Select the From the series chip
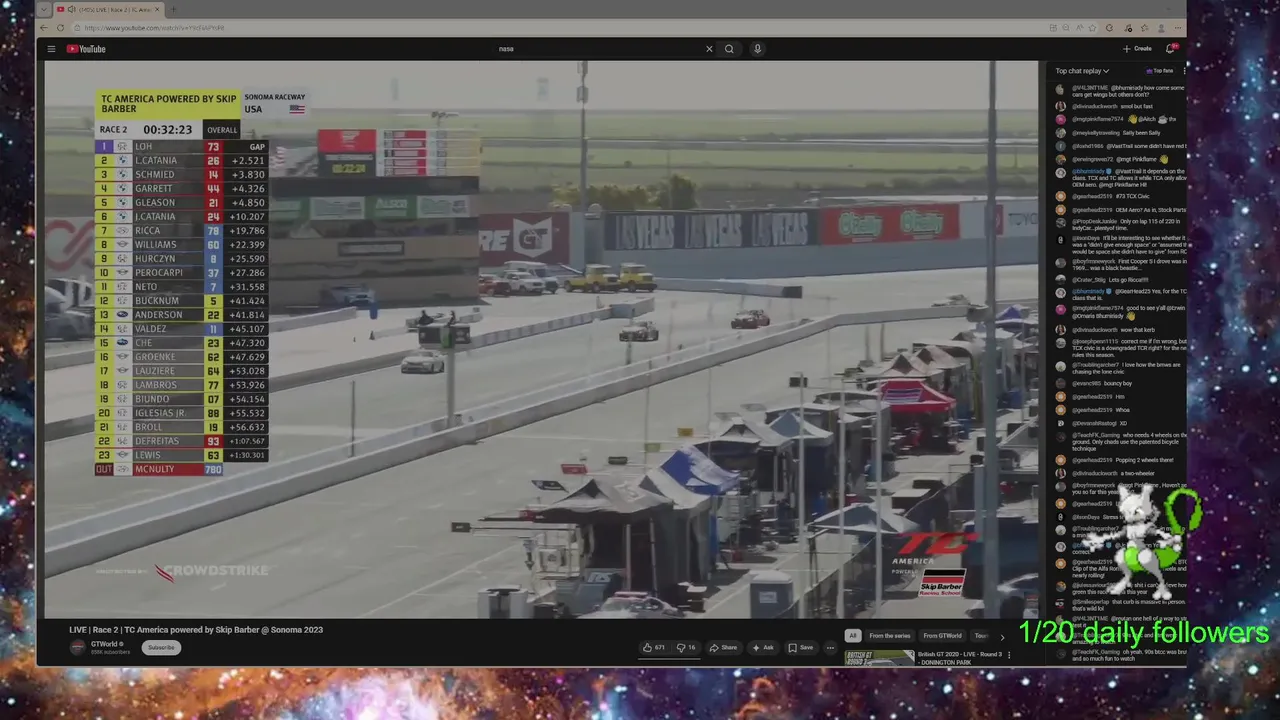 [890, 636]
